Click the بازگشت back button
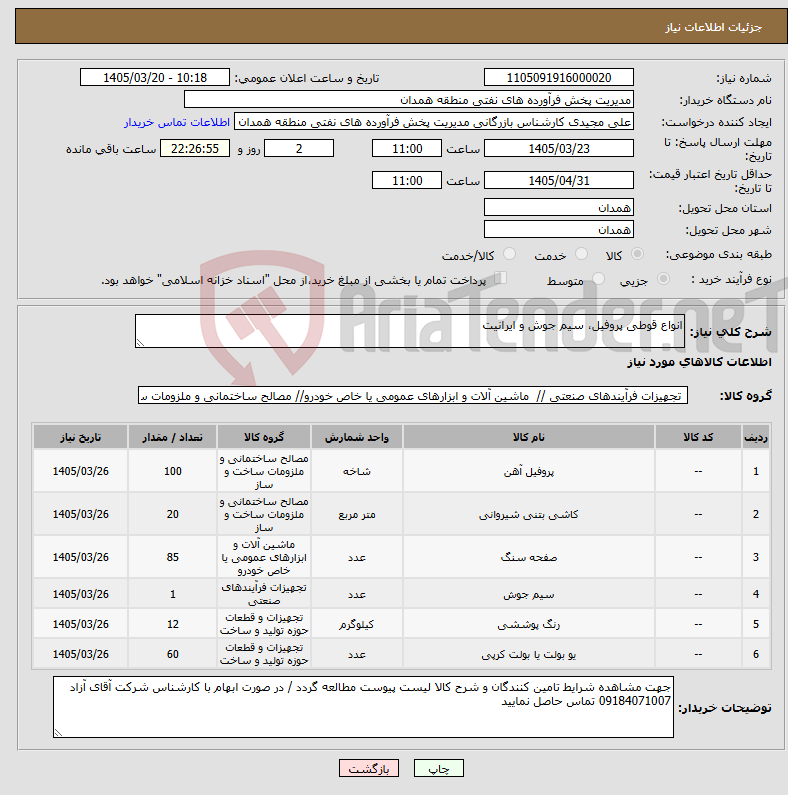The image size is (788, 795). tap(369, 768)
